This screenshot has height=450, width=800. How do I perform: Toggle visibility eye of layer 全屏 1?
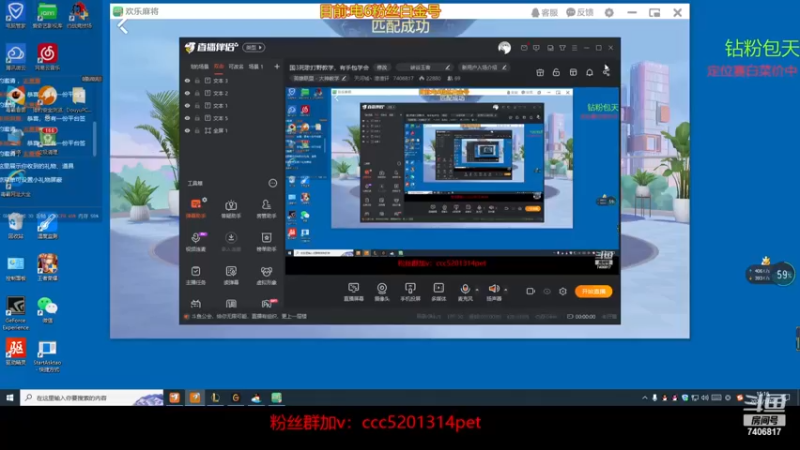coord(187,131)
